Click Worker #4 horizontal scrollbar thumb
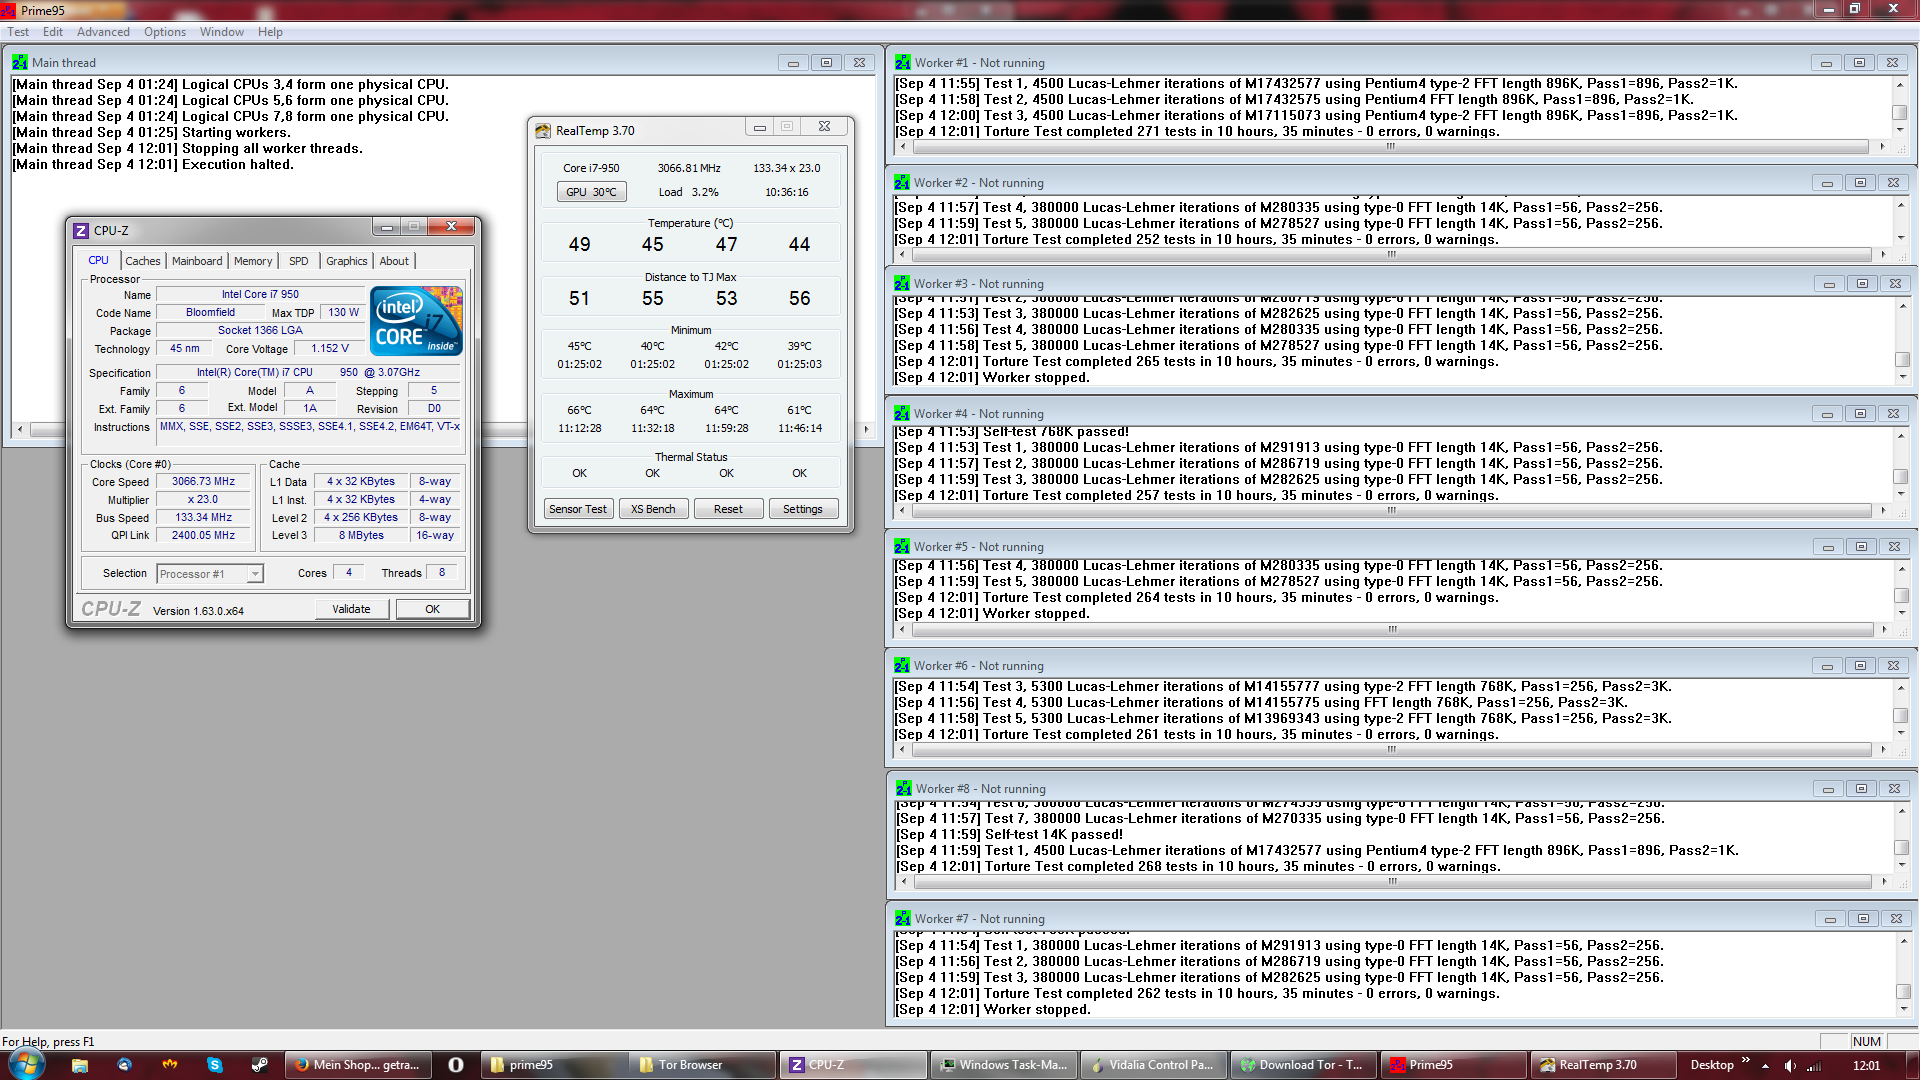 click(x=1390, y=511)
